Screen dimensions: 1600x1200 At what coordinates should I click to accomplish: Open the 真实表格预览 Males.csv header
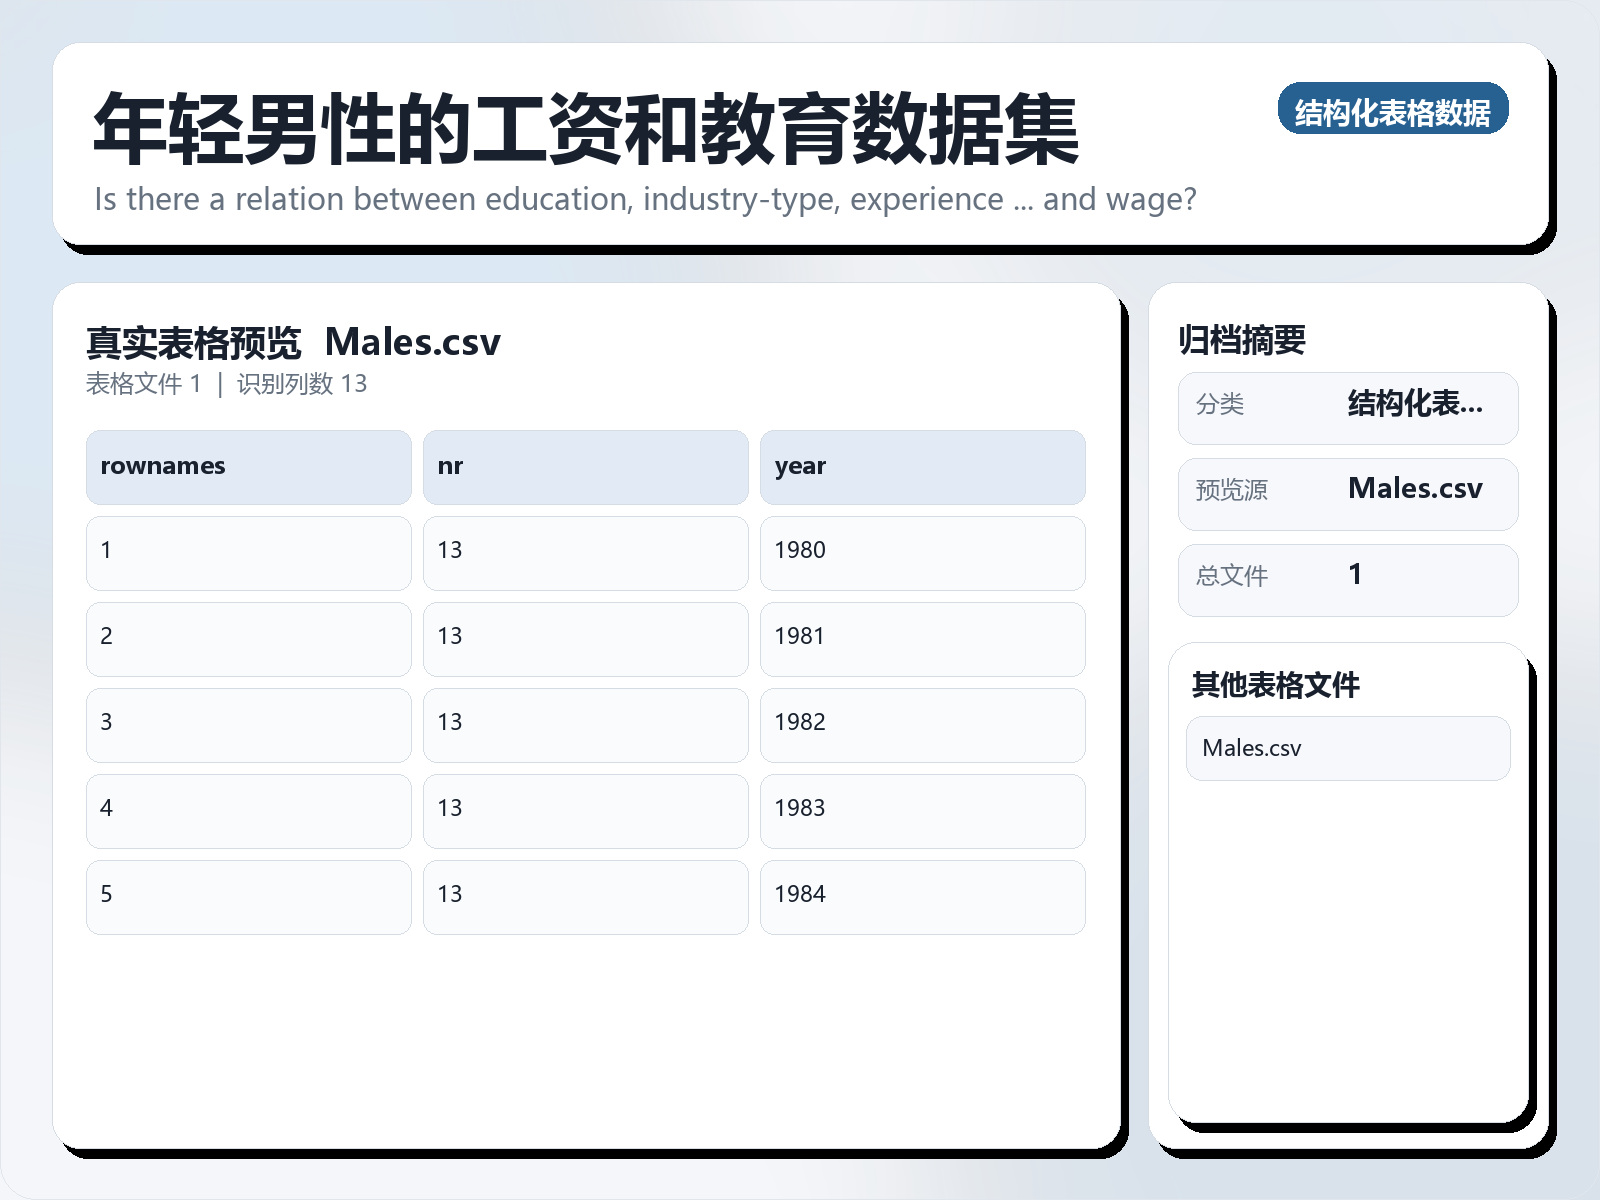click(x=294, y=342)
